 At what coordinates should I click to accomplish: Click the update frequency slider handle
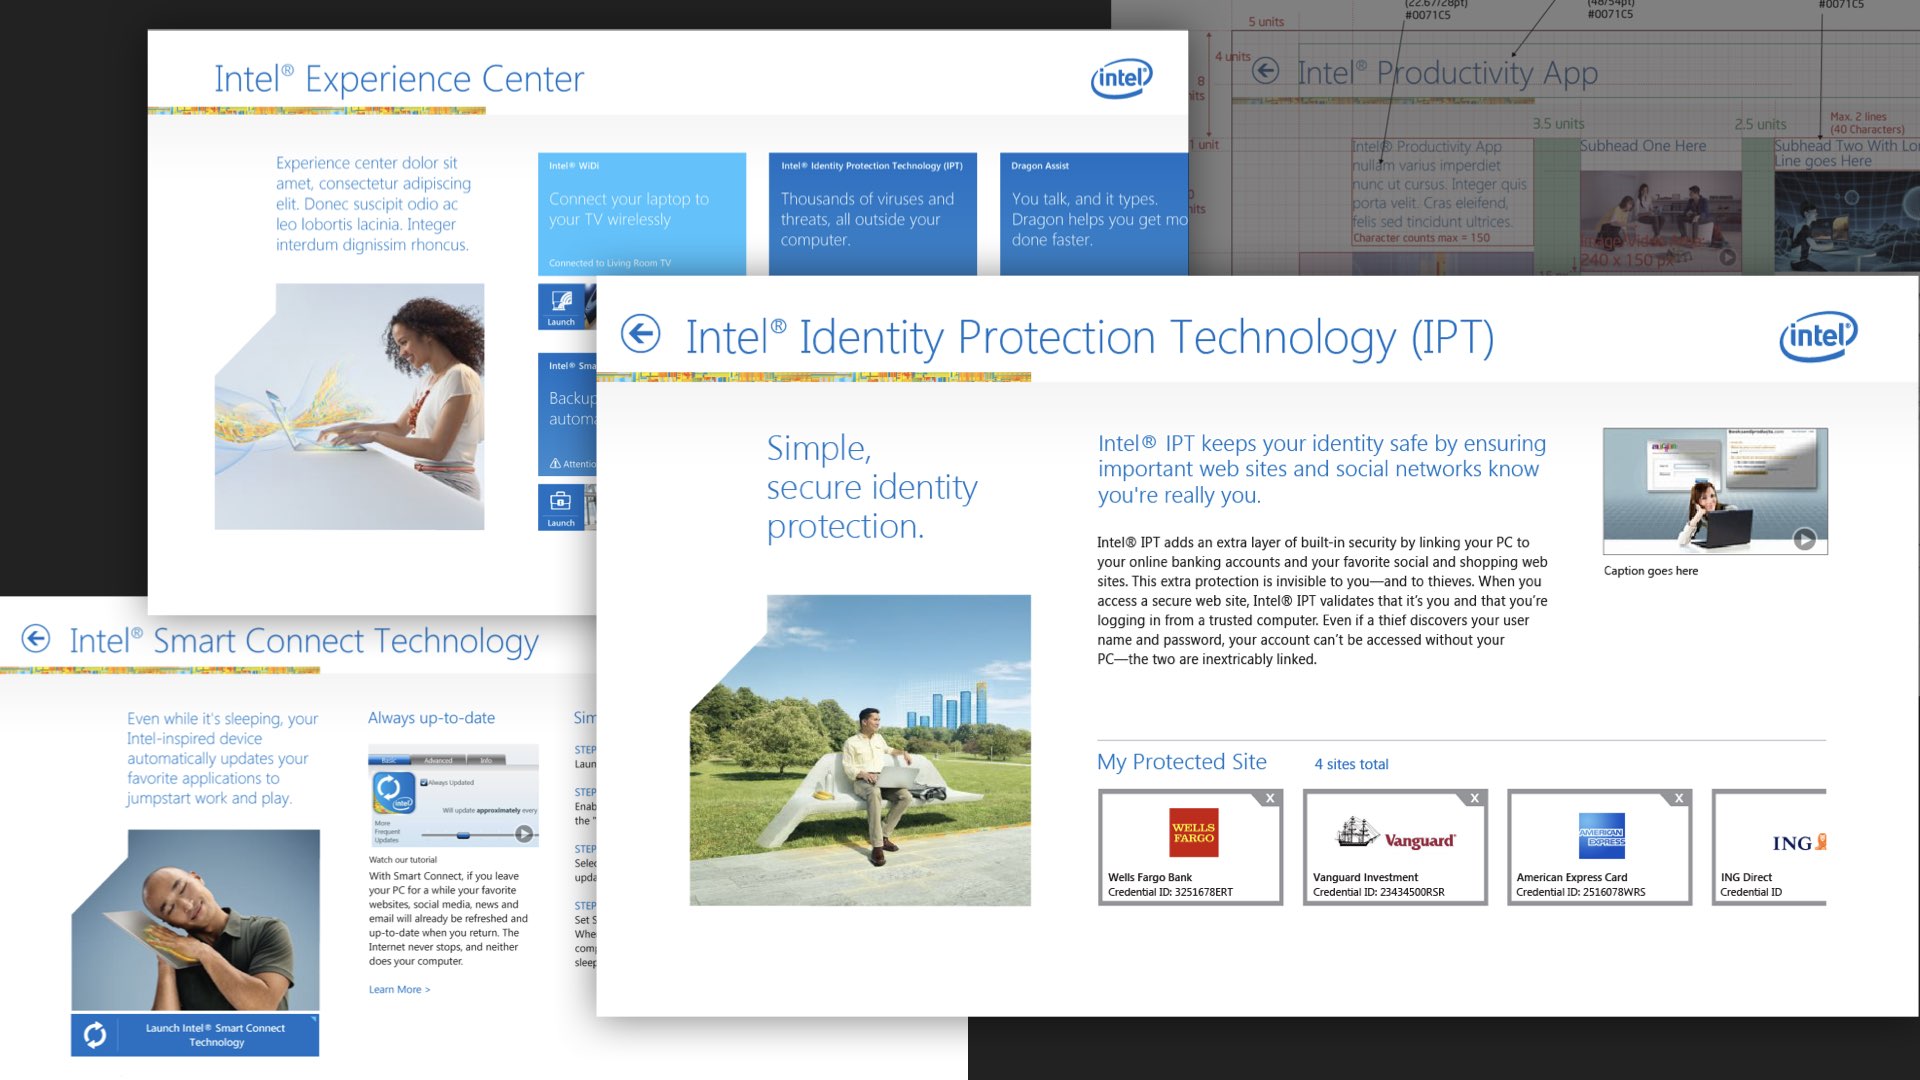[x=462, y=834]
